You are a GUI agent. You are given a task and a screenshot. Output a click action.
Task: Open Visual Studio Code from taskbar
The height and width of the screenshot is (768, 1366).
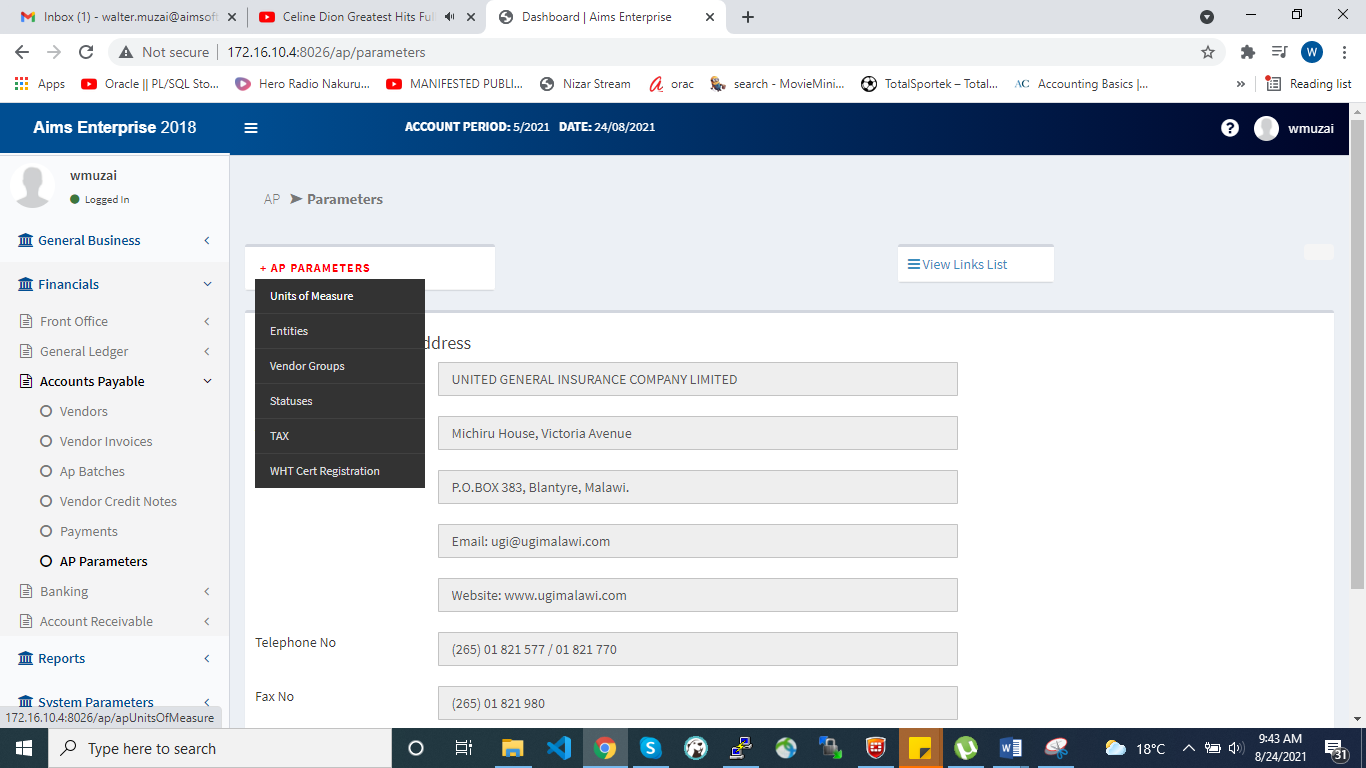559,748
